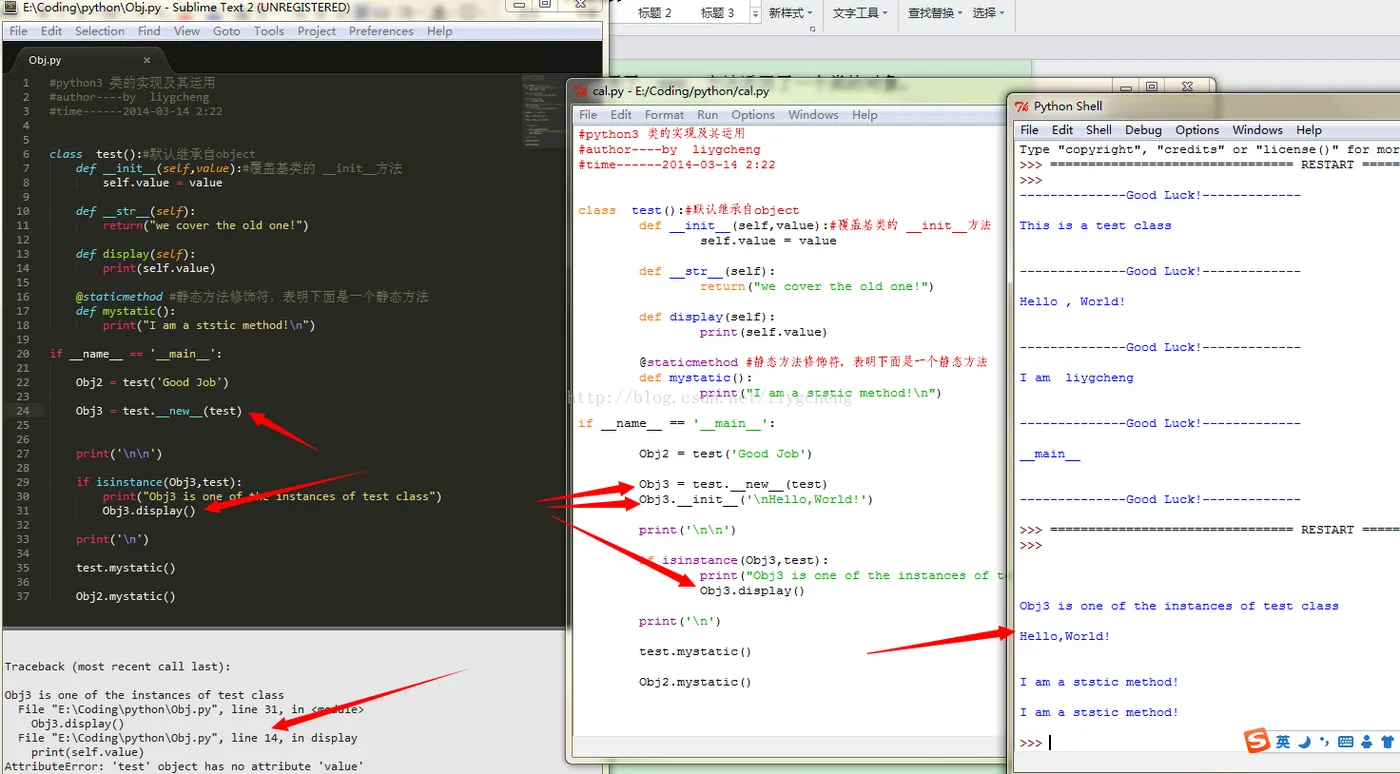Image resolution: width=1400 pixels, height=774 pixels.
Task: Open the Selection menu in Sublime Text
Action: tap(100, 31)
